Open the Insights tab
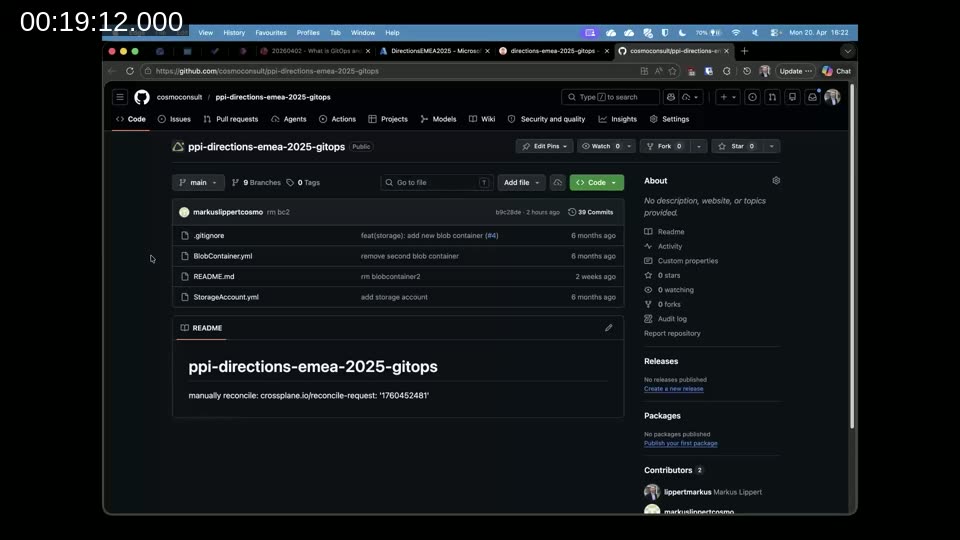This screenshot has width=960, height=540. 618,119
